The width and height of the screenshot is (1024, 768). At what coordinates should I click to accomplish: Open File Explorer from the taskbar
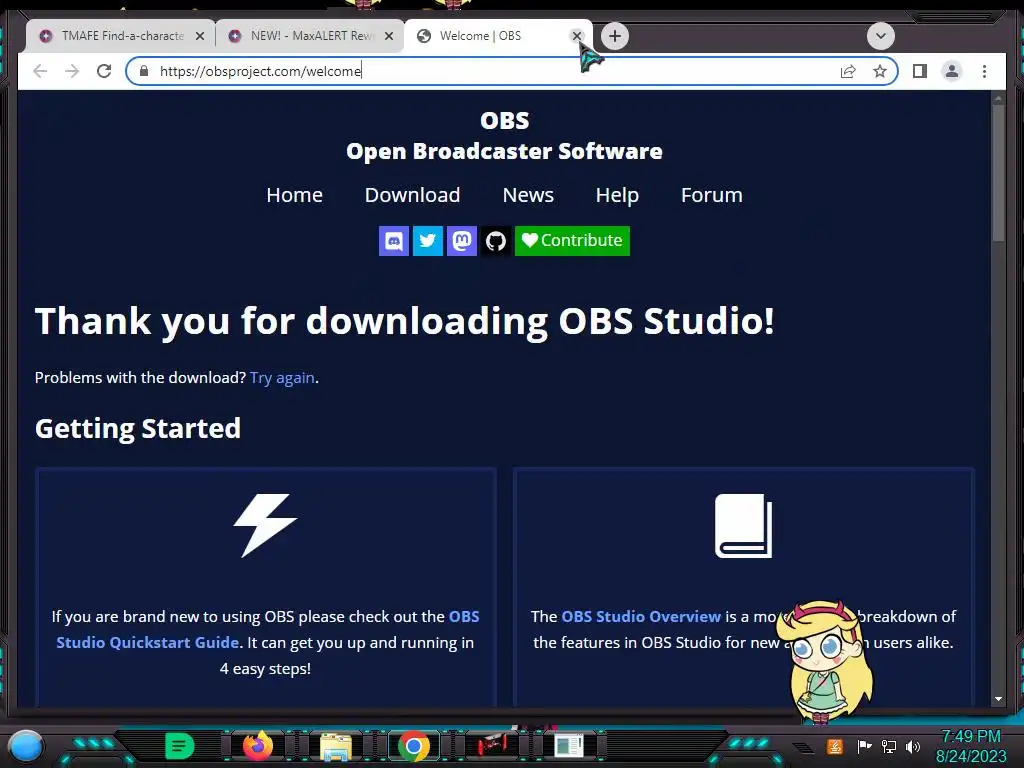pos(336,746)
